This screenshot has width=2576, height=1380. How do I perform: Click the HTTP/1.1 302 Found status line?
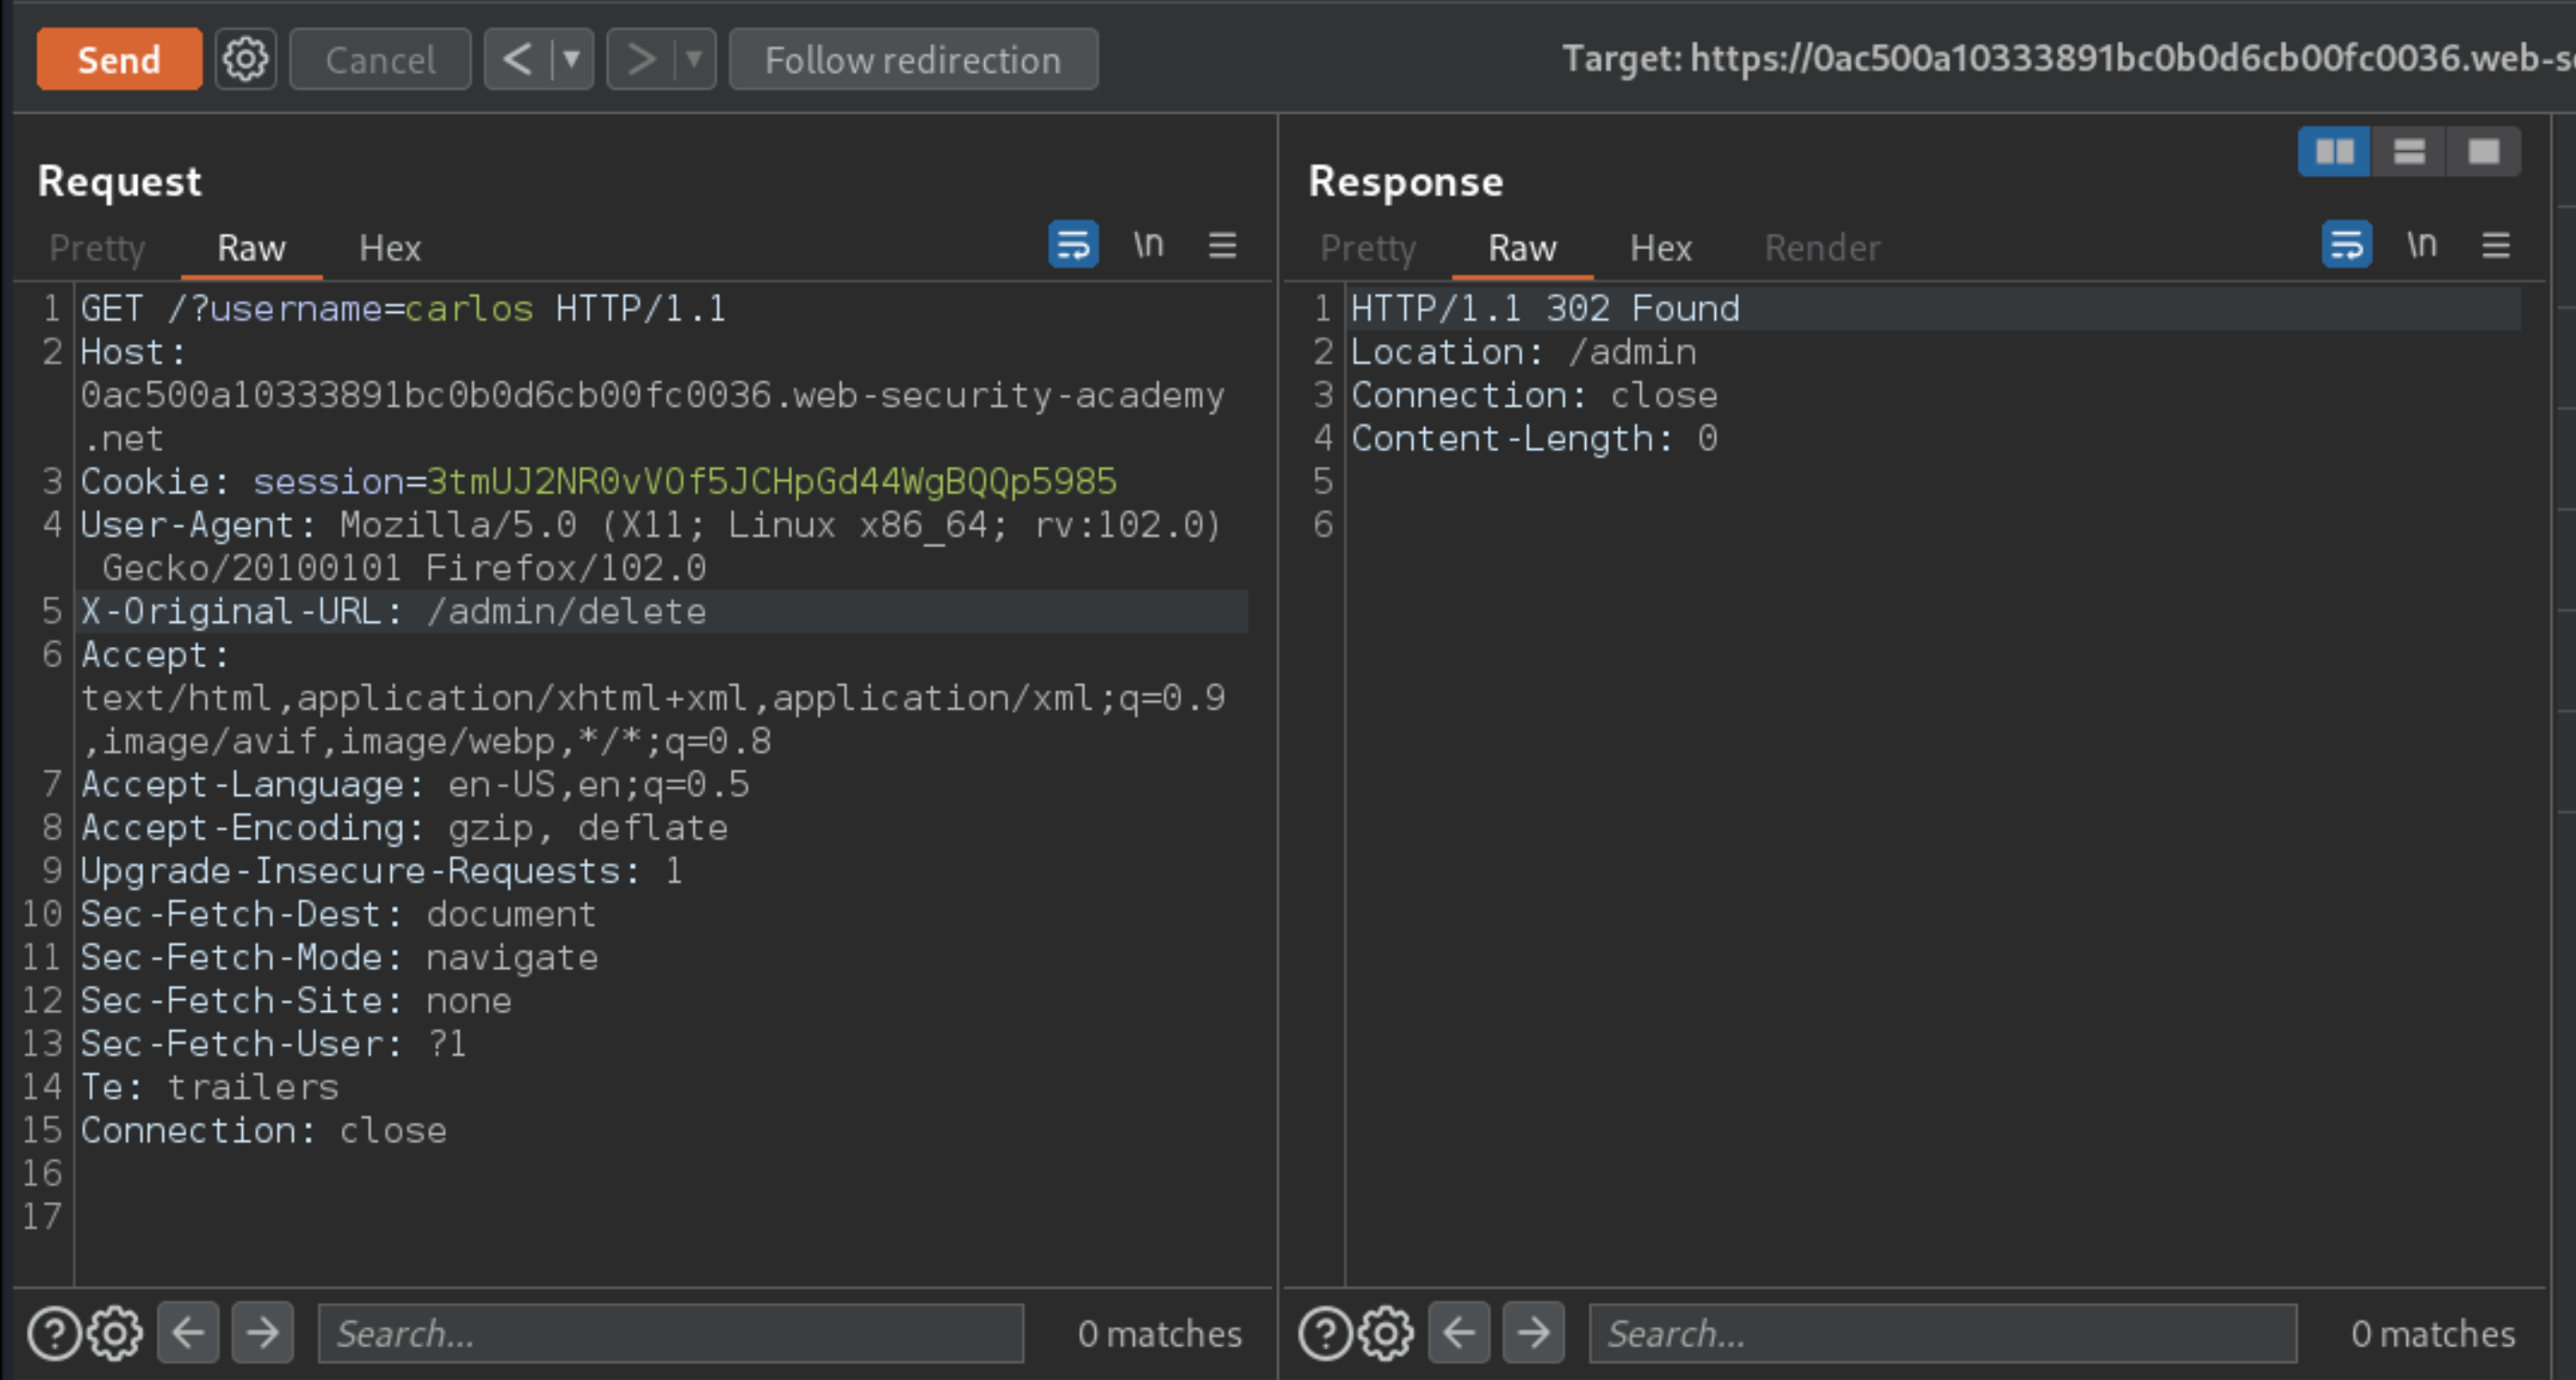click(x=1545, y=308)
